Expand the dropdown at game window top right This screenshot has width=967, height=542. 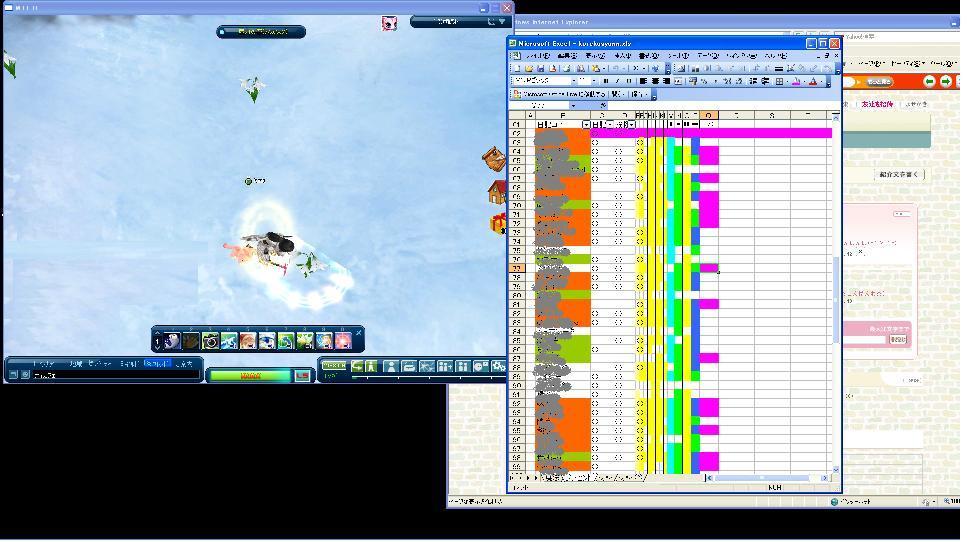point(502,22)
